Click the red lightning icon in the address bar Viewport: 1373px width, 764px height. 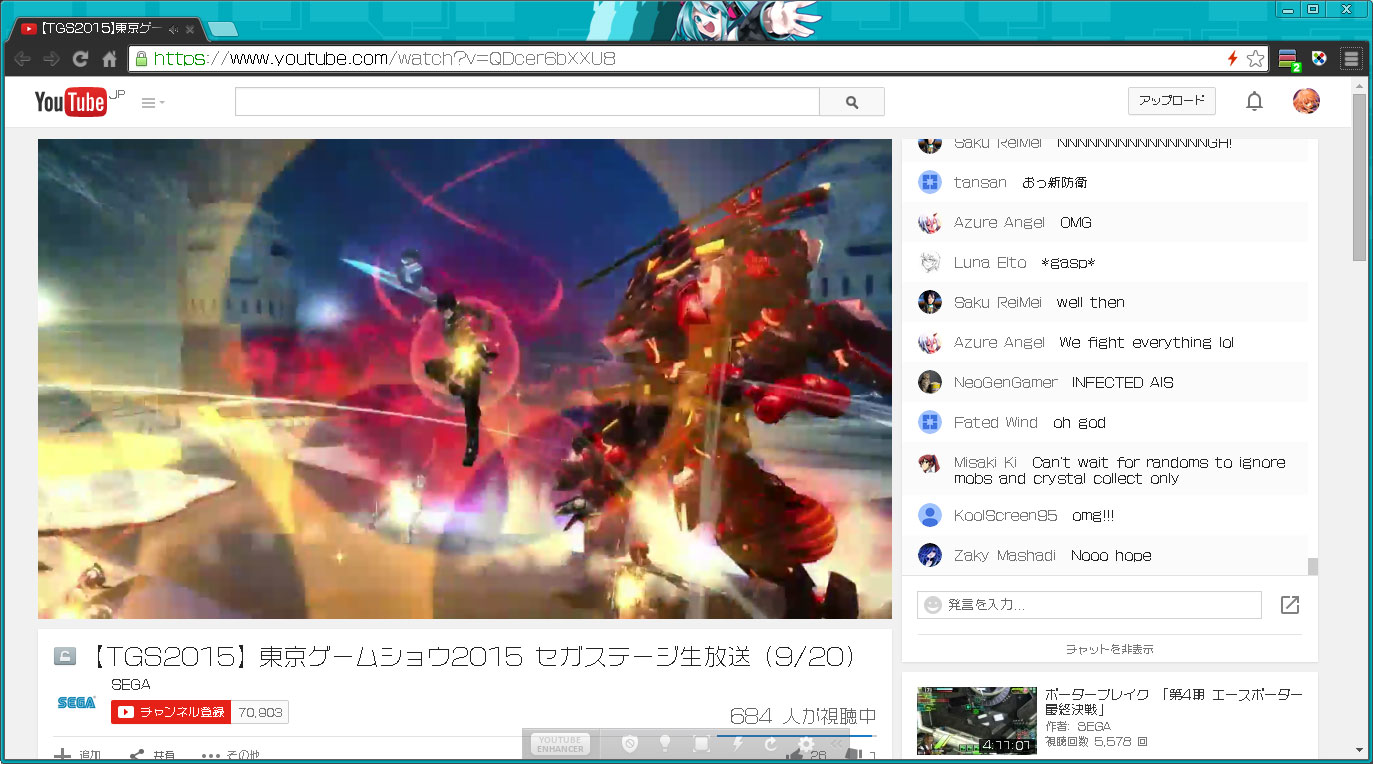(x=1233, y=59)
